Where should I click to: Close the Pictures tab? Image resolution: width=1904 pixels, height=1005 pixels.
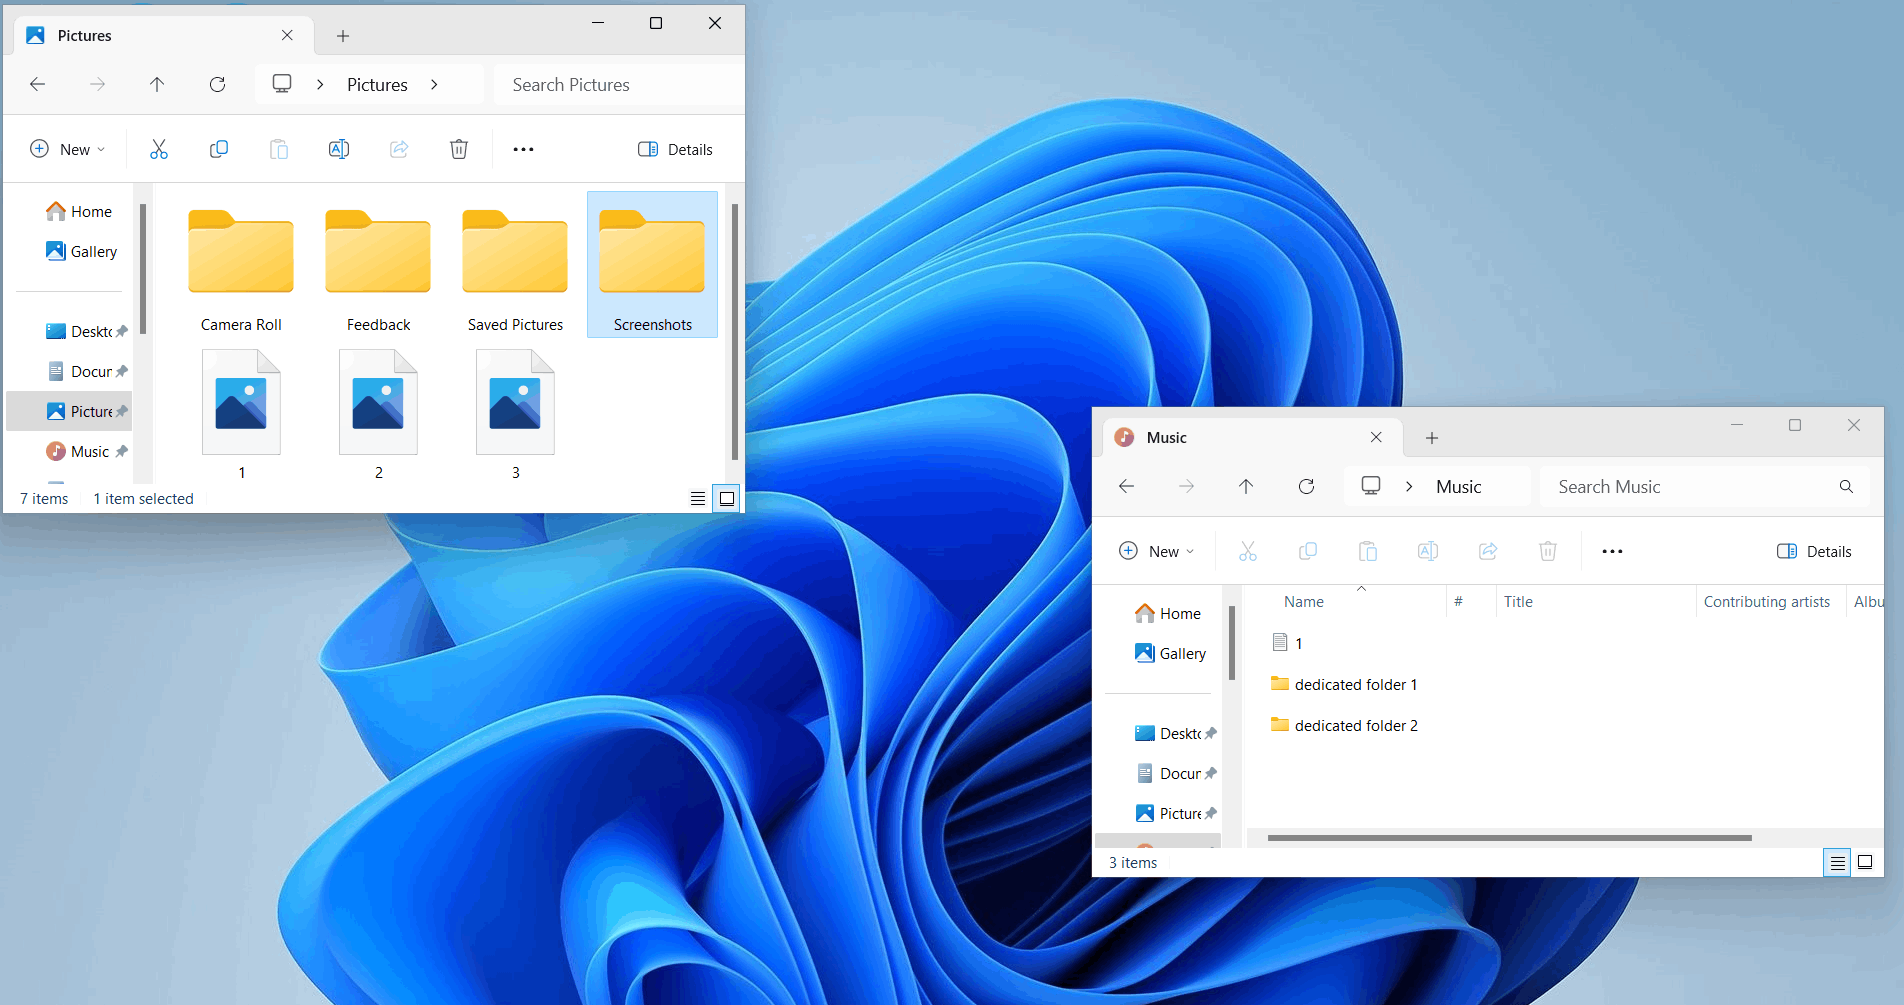(287, 35)
